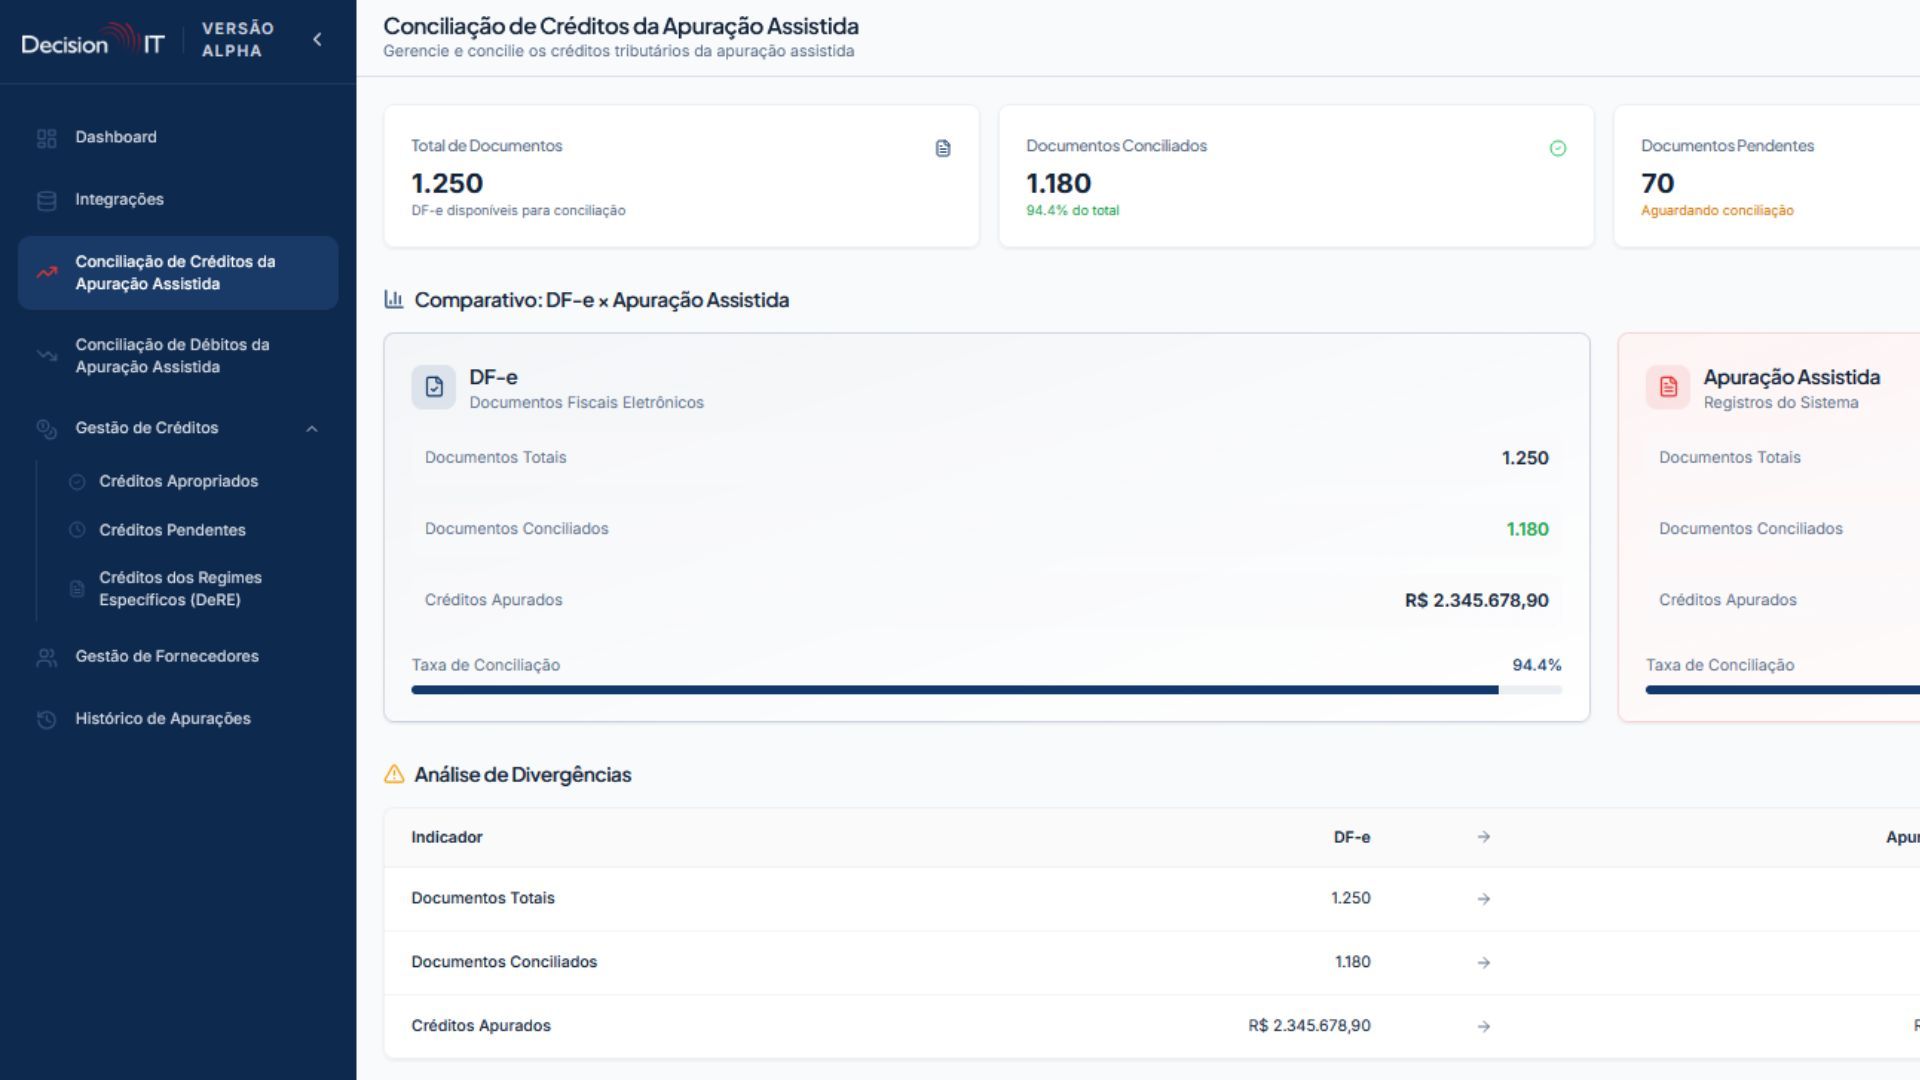Open Conciliação de Débitos trending-down icon

(x=46, y=356)
